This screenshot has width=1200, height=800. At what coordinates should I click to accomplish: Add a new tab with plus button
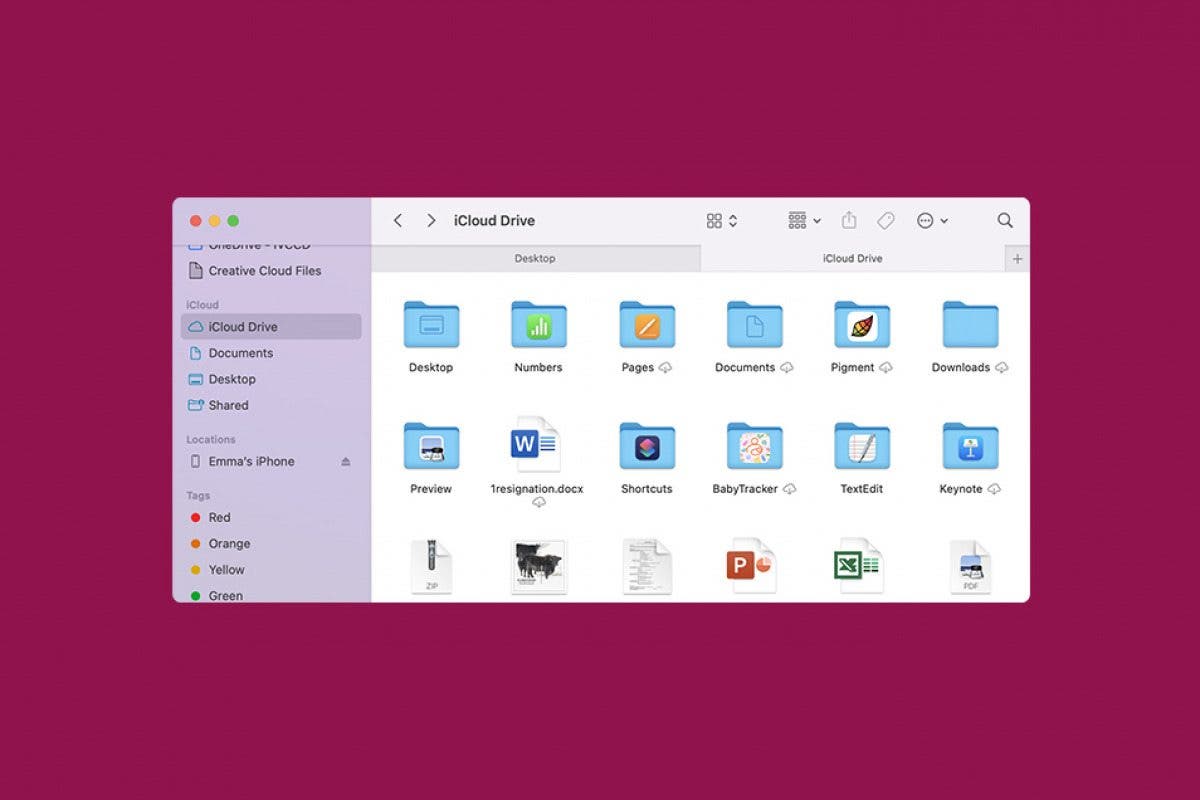pos(1017,258)
